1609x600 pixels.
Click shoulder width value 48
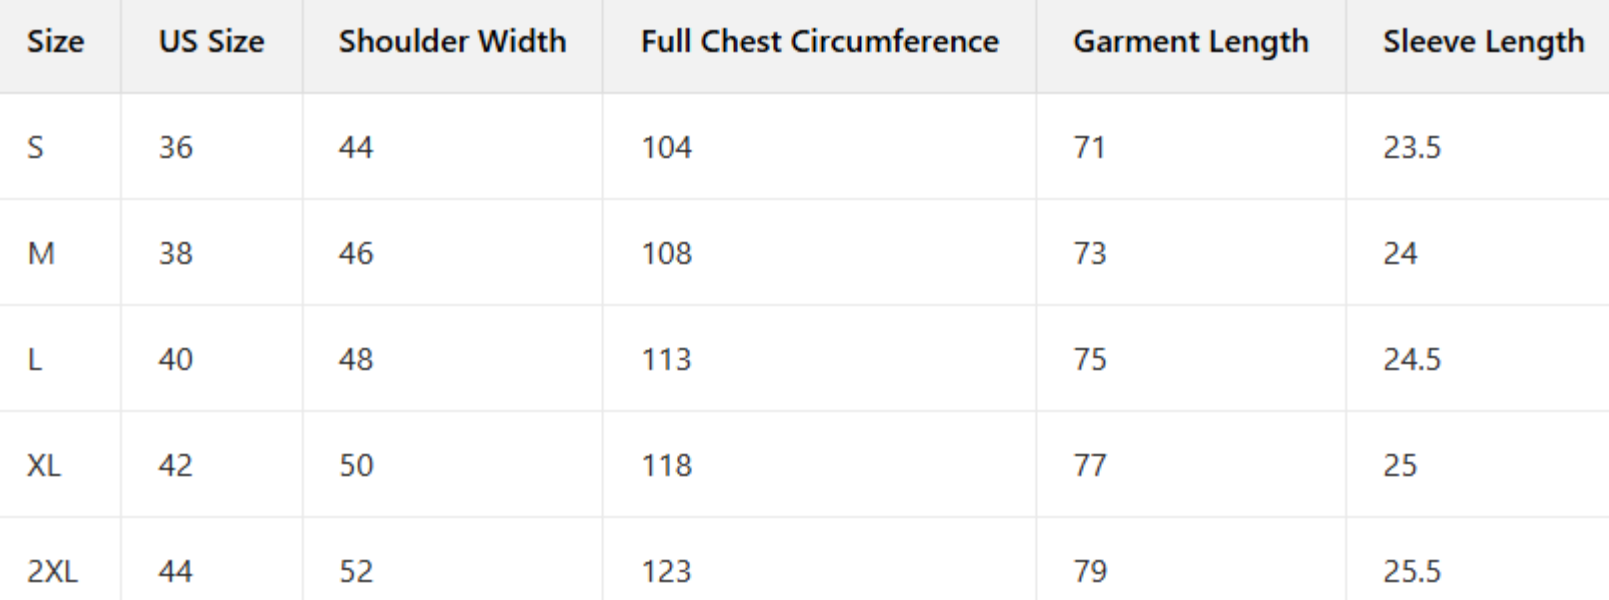[355, 360]
